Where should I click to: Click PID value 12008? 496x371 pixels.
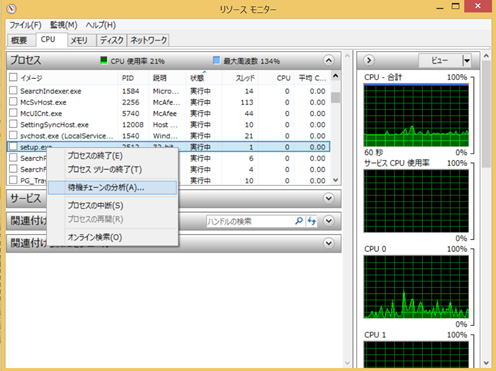133,125
